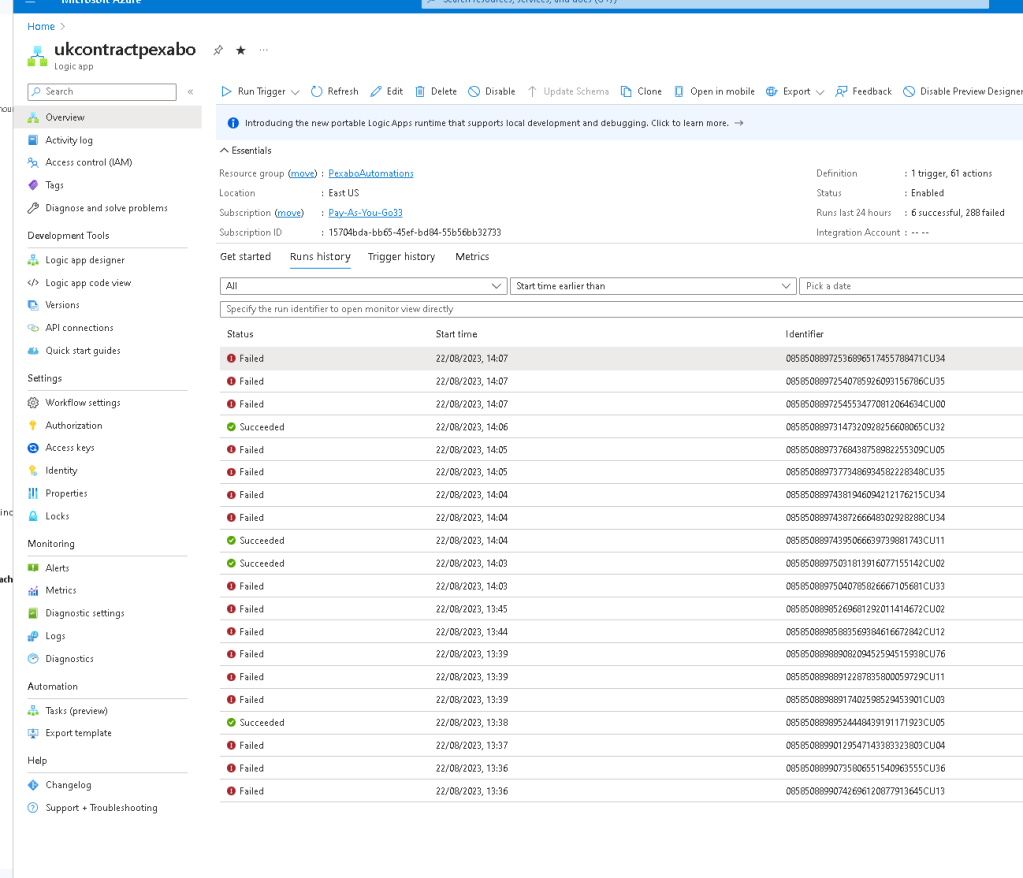Click the Edit pencil button
This screenshot has width=1023, height=878.
tap(386, 91)
